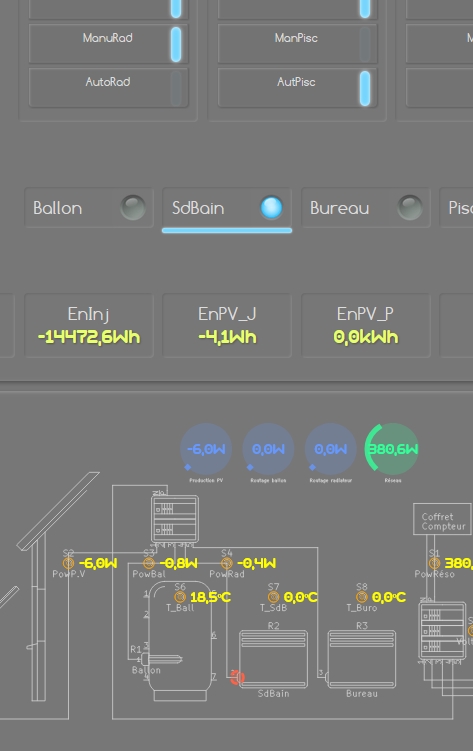Viewport: 473px width, 751px height.
Task: Select the Ballon indicator button
Action: click(x=89, y=208)
